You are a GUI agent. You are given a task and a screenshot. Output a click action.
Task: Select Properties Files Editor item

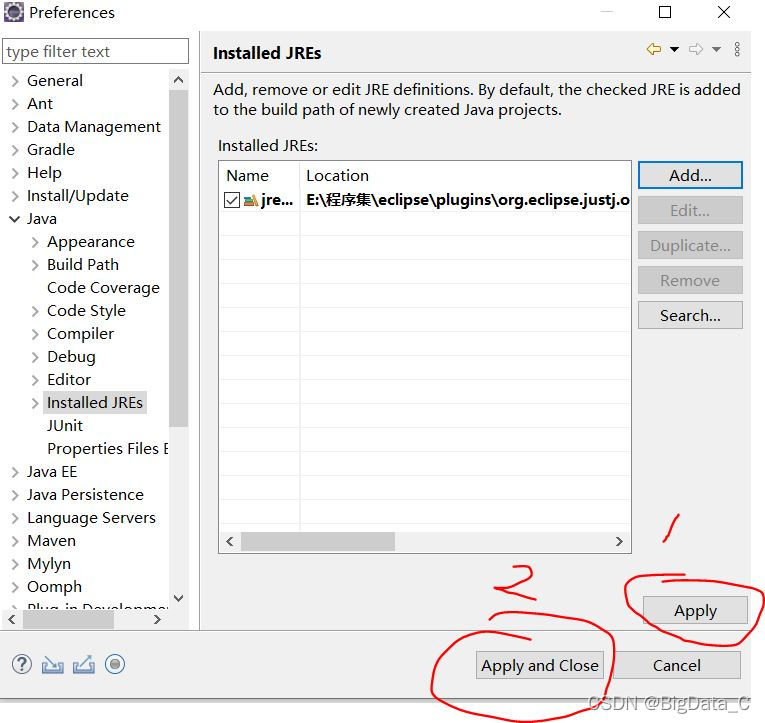pyautogui.click(x=107, y=449)
